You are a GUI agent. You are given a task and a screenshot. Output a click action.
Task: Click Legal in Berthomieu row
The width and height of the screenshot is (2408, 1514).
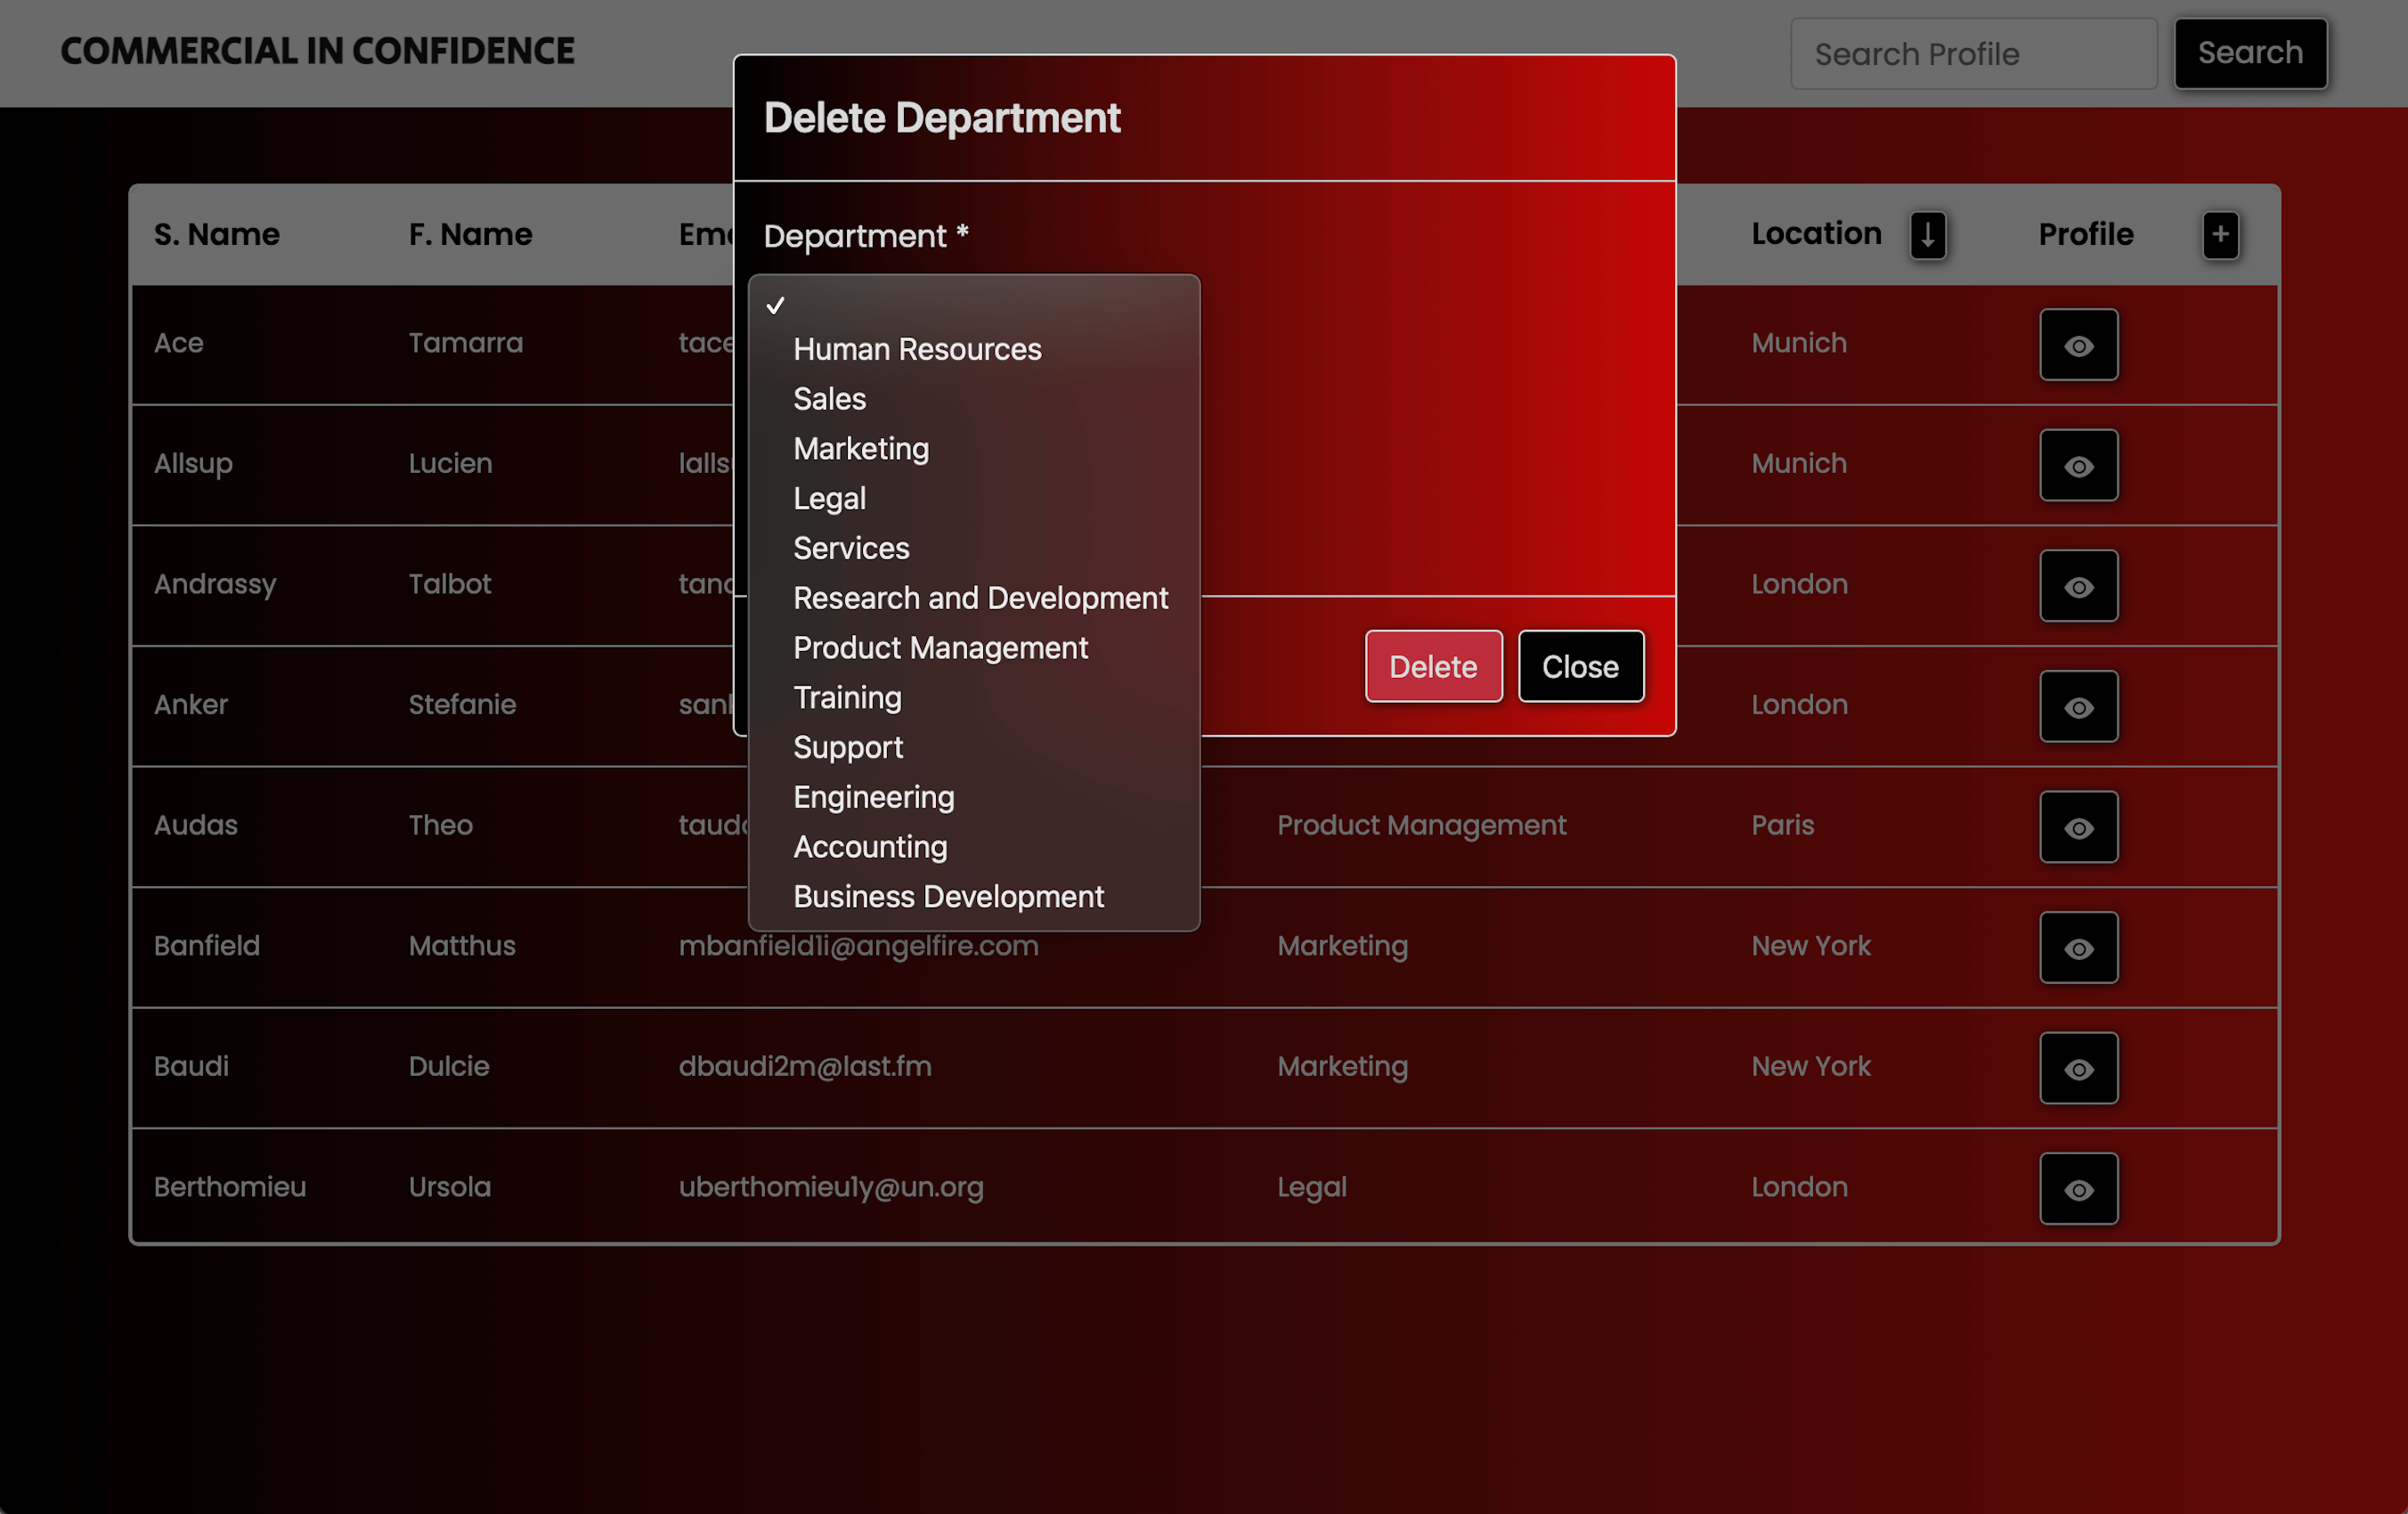point(1311,1188)
